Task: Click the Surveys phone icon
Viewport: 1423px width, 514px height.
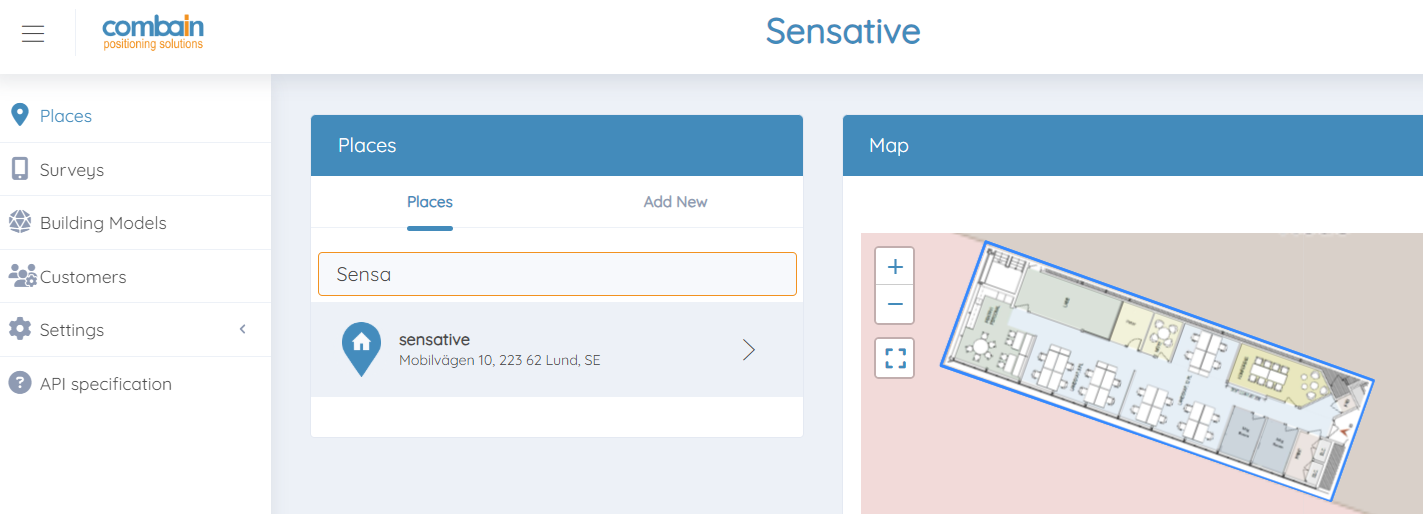Action: (19, 169)
